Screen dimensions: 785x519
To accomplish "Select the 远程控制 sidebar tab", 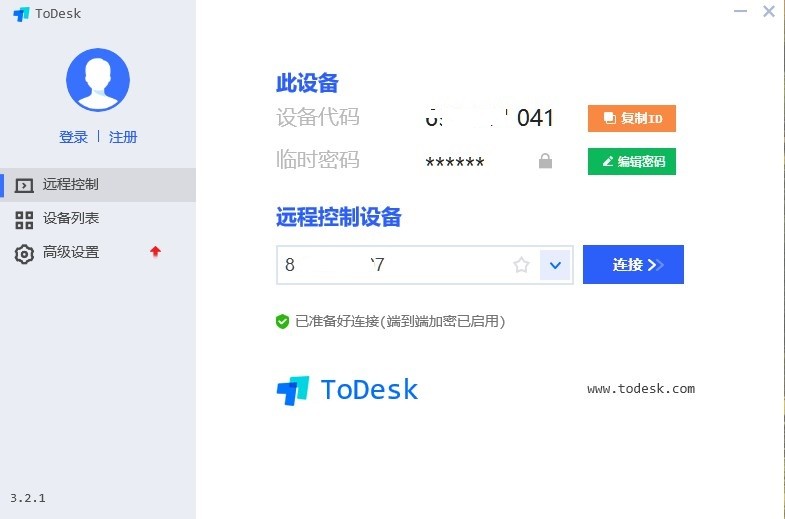I will tap(98, 185).
